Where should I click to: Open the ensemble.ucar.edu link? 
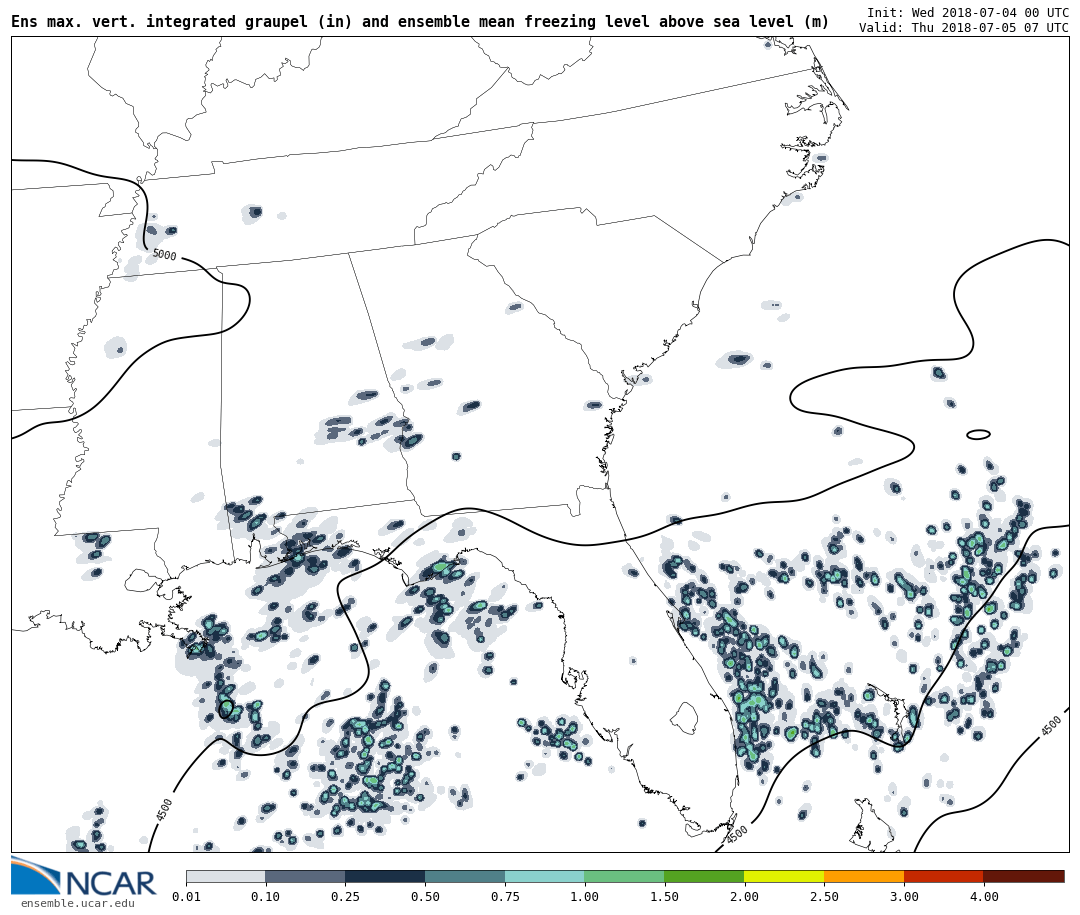coord(77,904)
